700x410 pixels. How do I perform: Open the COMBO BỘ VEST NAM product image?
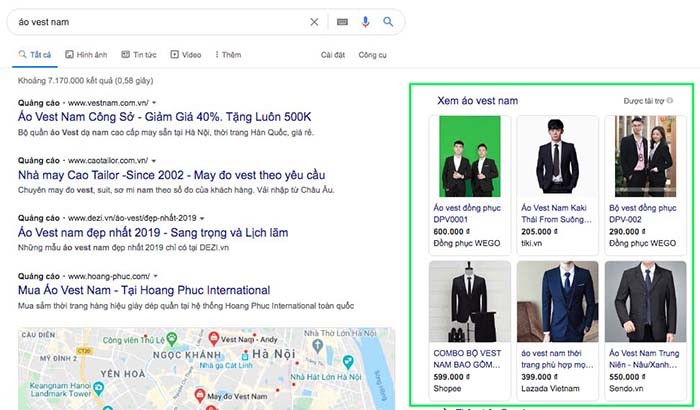point(470,301)
